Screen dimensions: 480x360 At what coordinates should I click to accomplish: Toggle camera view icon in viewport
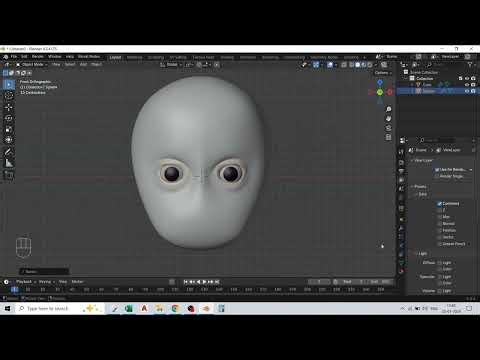coord(388,128)
